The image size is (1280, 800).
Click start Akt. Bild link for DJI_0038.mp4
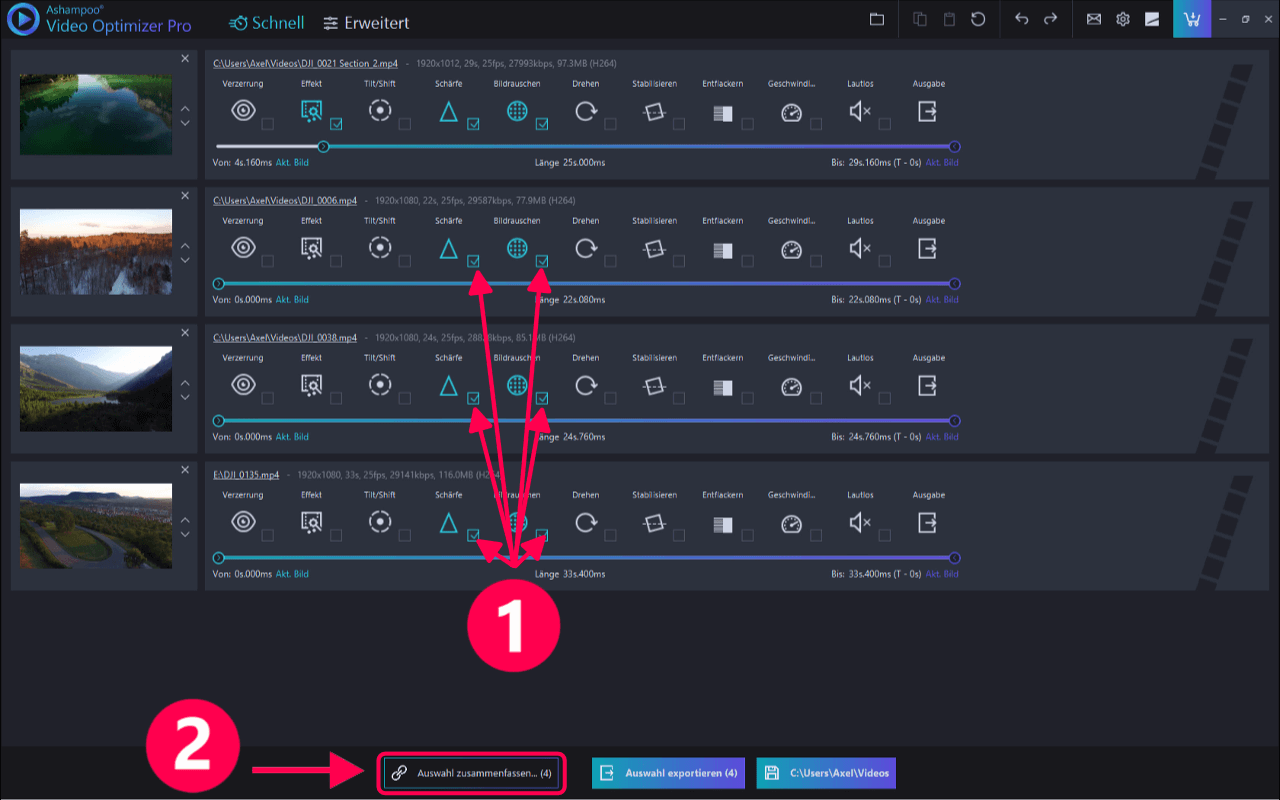pos(292,437)
